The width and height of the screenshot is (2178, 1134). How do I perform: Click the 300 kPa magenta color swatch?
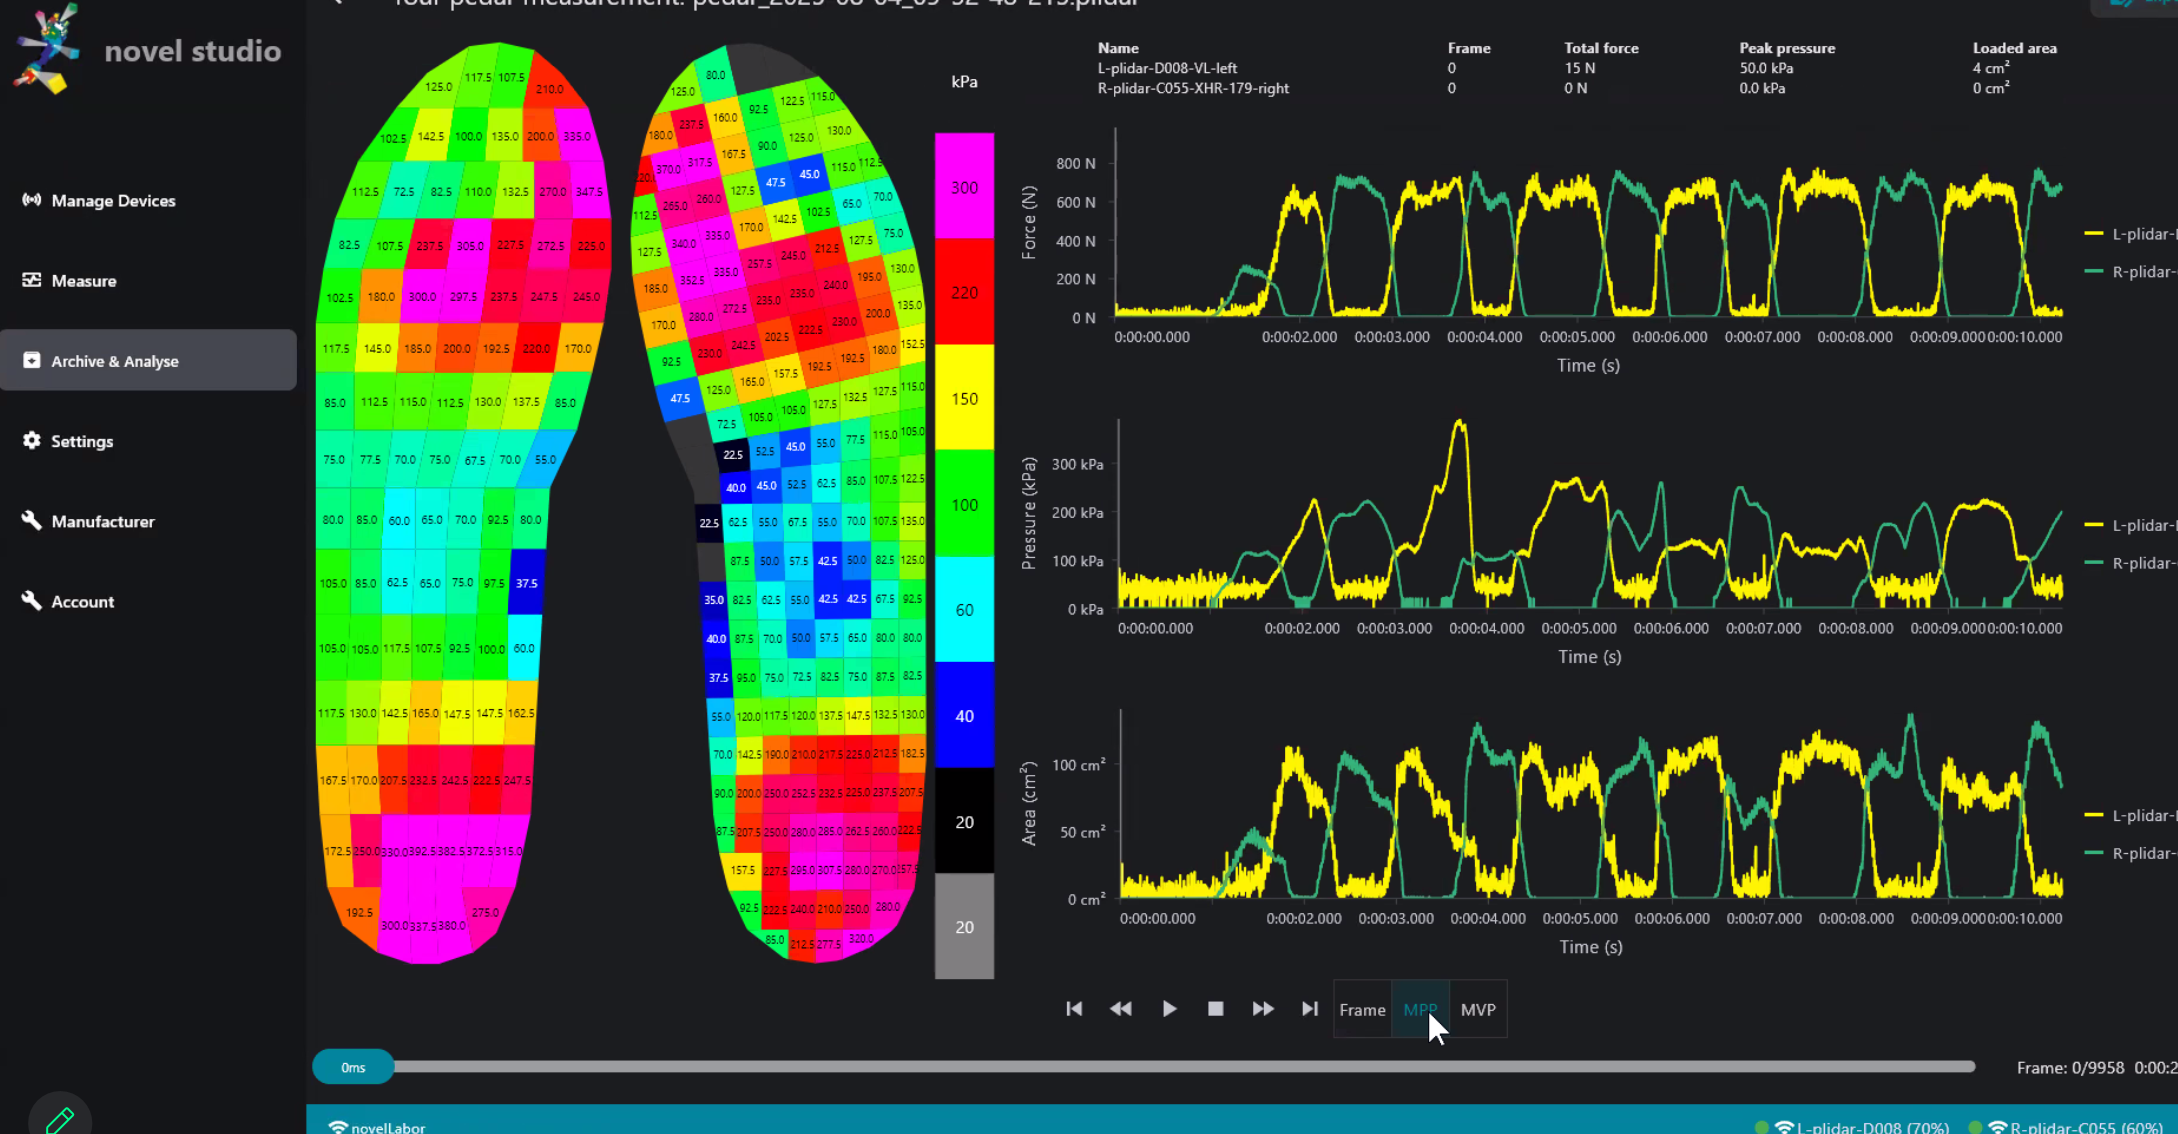tap(964, 187)
